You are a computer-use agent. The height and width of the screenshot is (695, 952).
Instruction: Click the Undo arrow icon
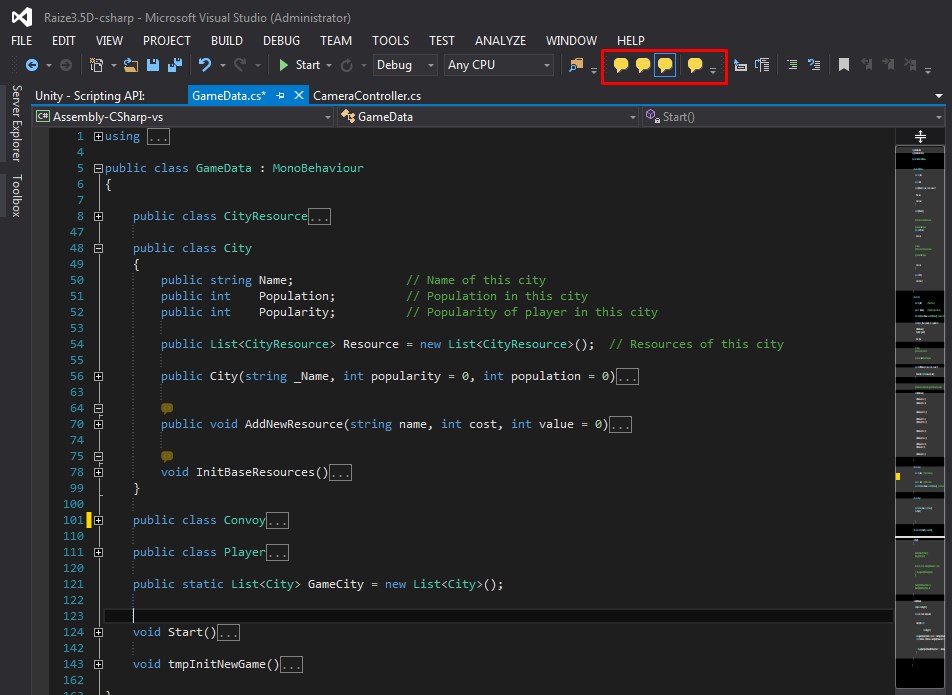click(205, 65)
